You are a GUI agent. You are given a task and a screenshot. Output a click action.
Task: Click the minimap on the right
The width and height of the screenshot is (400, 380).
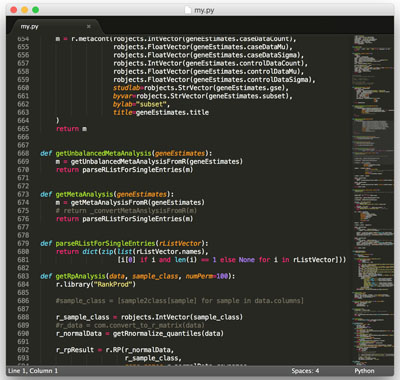[373, 199]
